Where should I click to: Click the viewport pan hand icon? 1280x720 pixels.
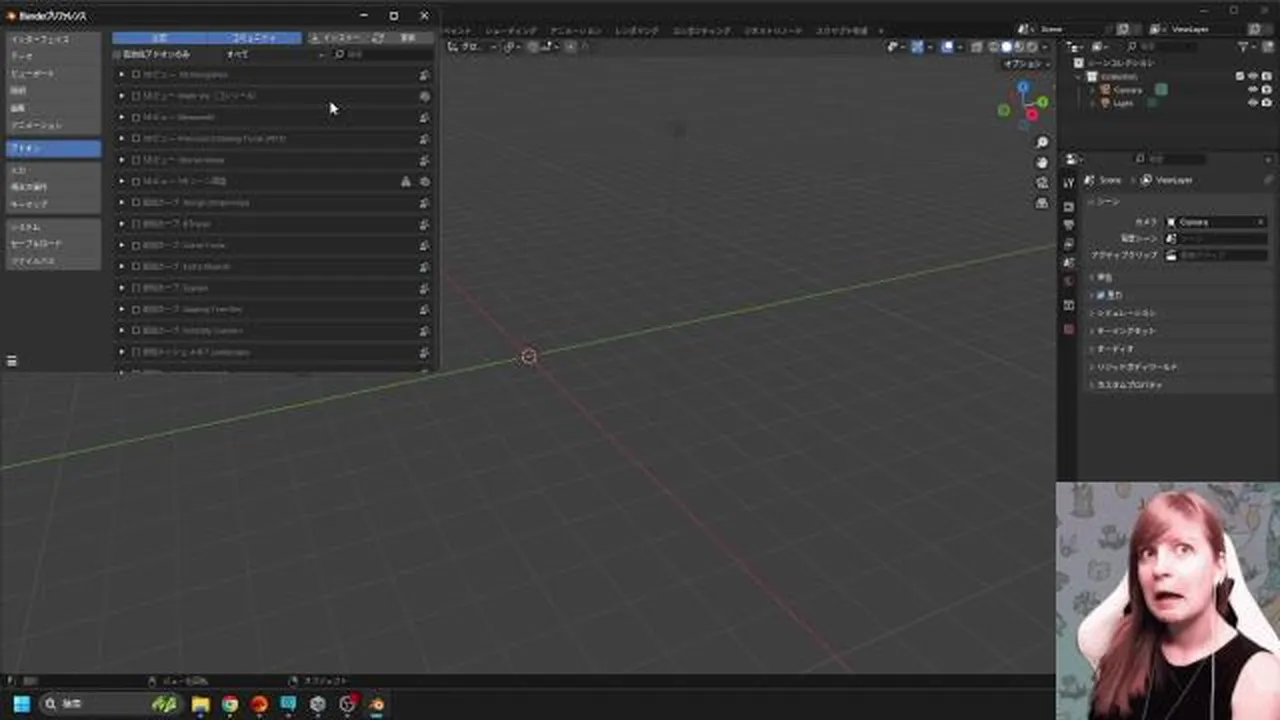(x=1042, y=162)
